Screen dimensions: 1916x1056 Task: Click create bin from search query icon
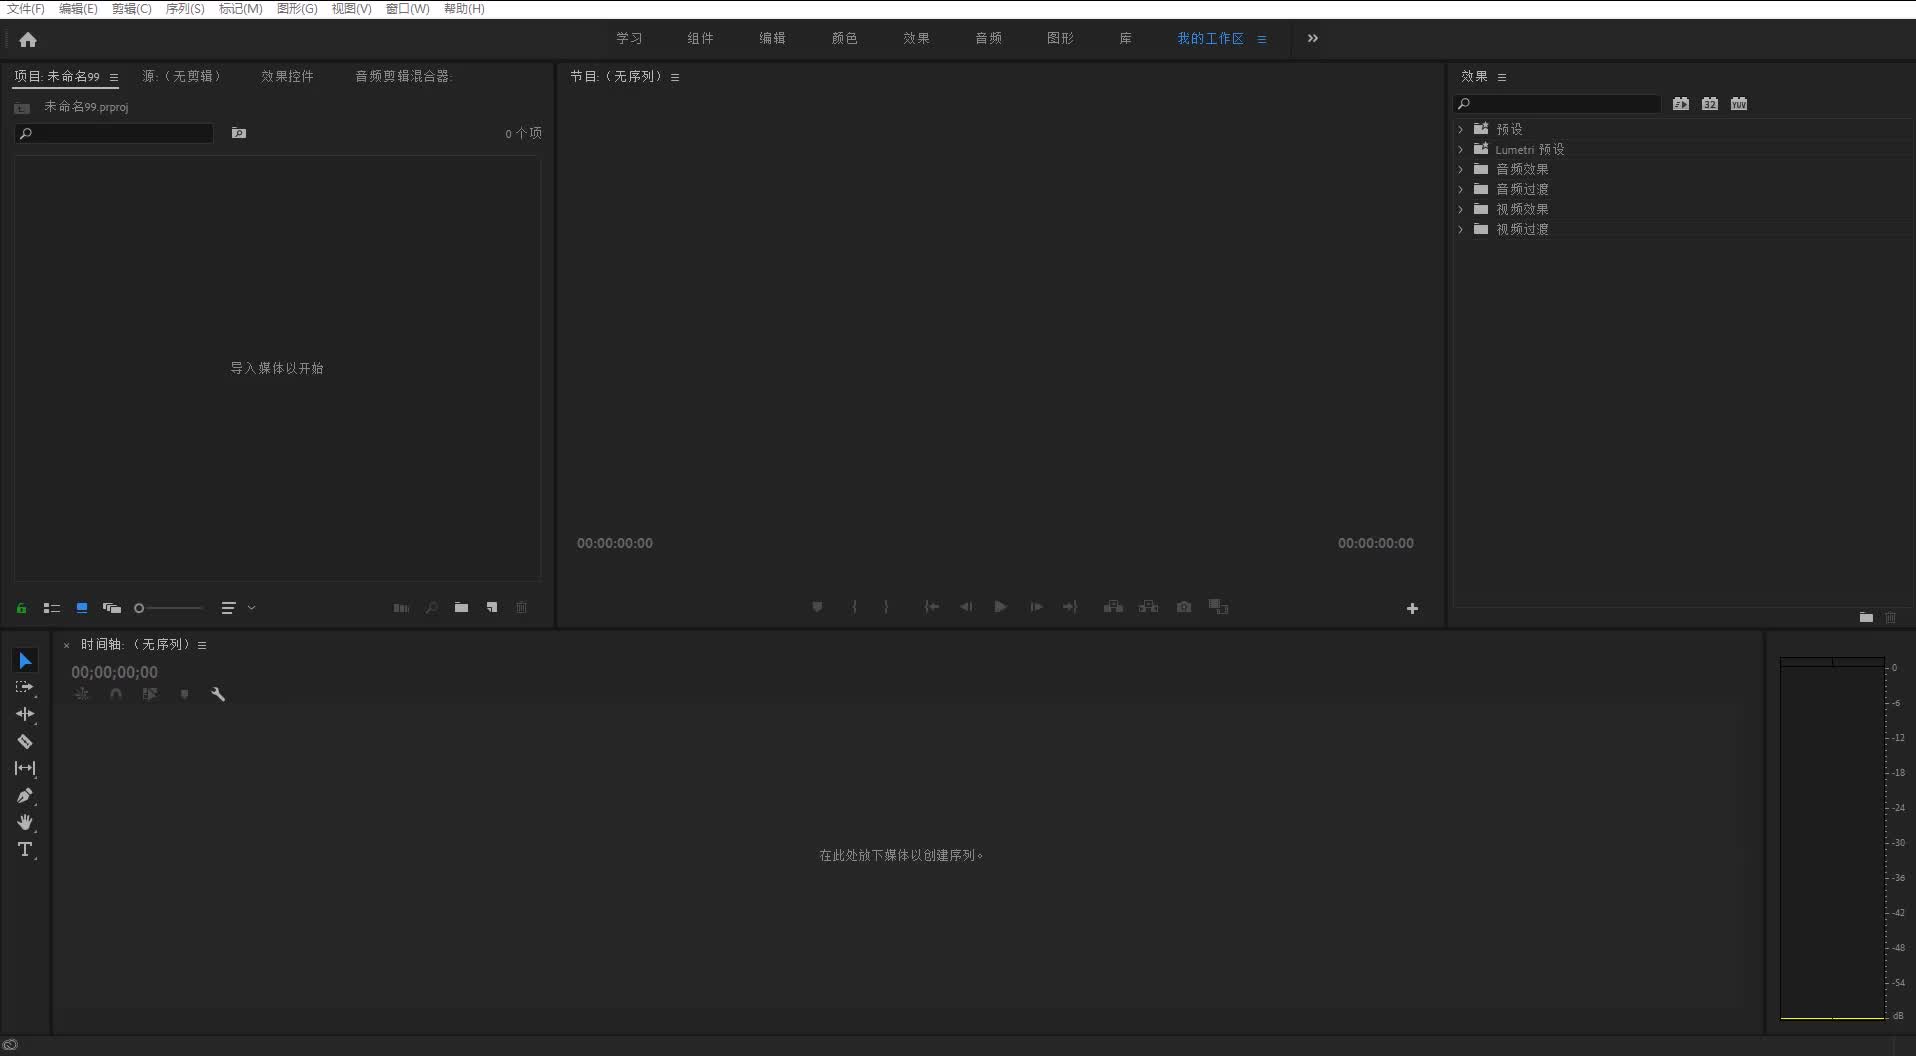point(239,133)
